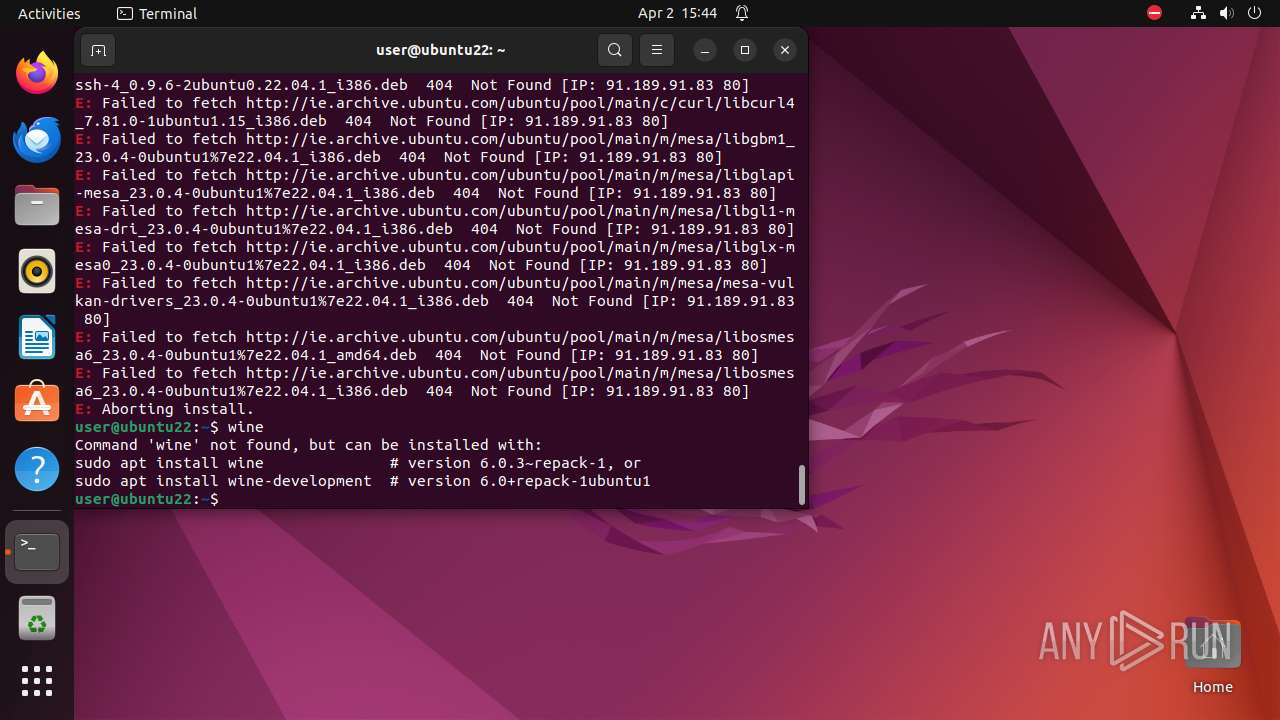Click the terminal vertical scrollbar thumb
The width and height of the screenshot is (1280, 720).
(801, 485)
